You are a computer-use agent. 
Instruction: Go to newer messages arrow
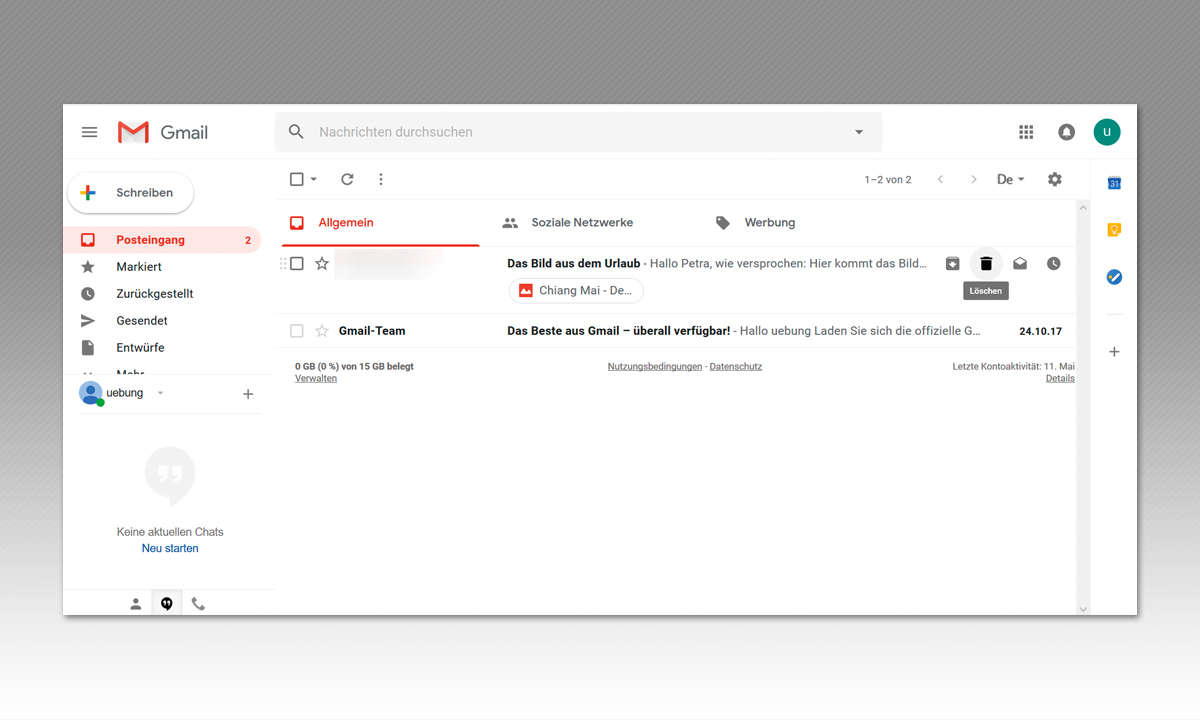940,179
